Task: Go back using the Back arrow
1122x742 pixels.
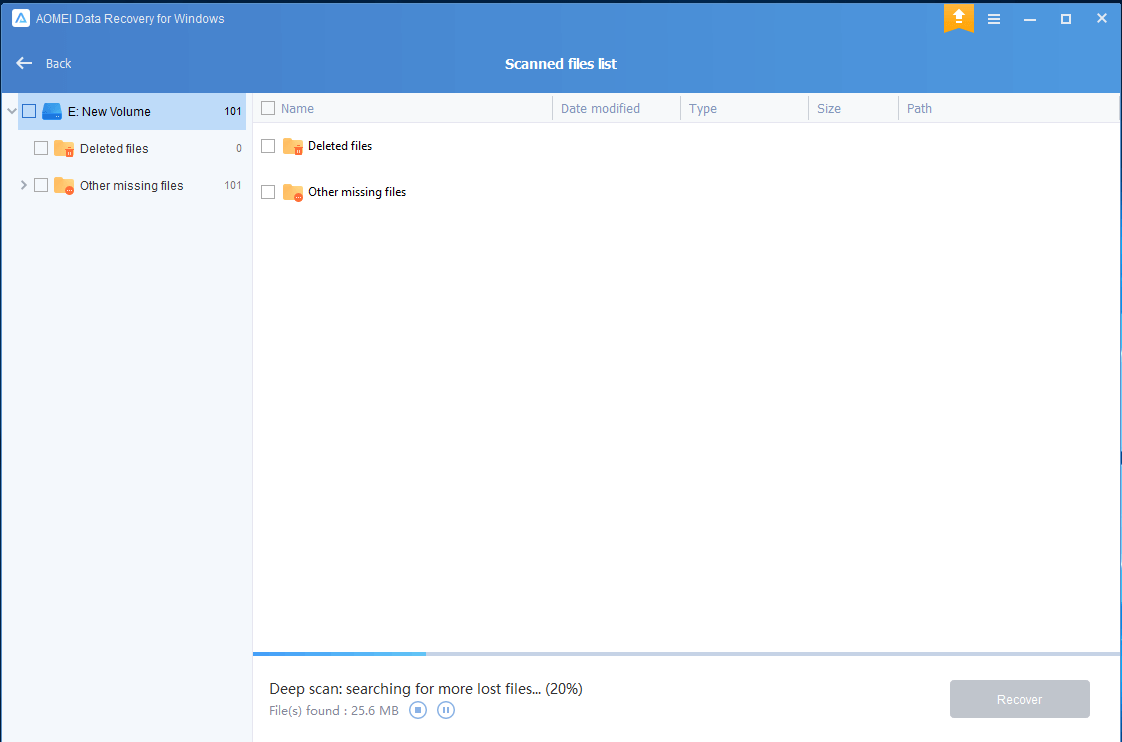Action: click(24, 63)
